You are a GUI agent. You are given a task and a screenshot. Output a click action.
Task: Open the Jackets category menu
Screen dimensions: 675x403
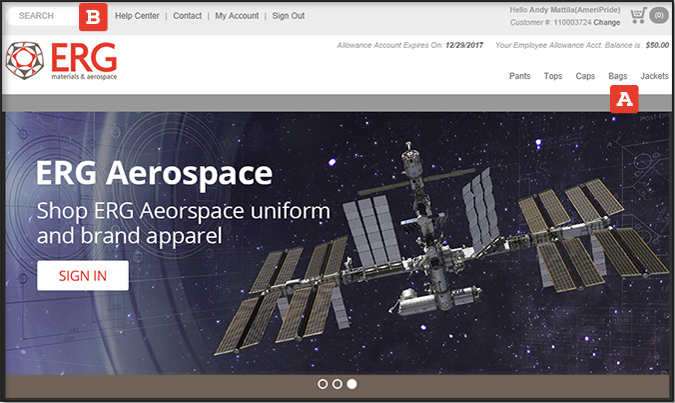point(654,76)
